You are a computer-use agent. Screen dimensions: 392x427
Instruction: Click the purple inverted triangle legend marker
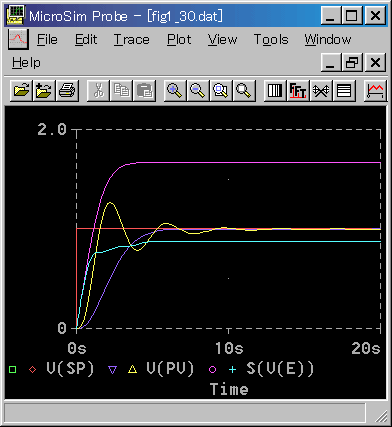click(113, 369)
